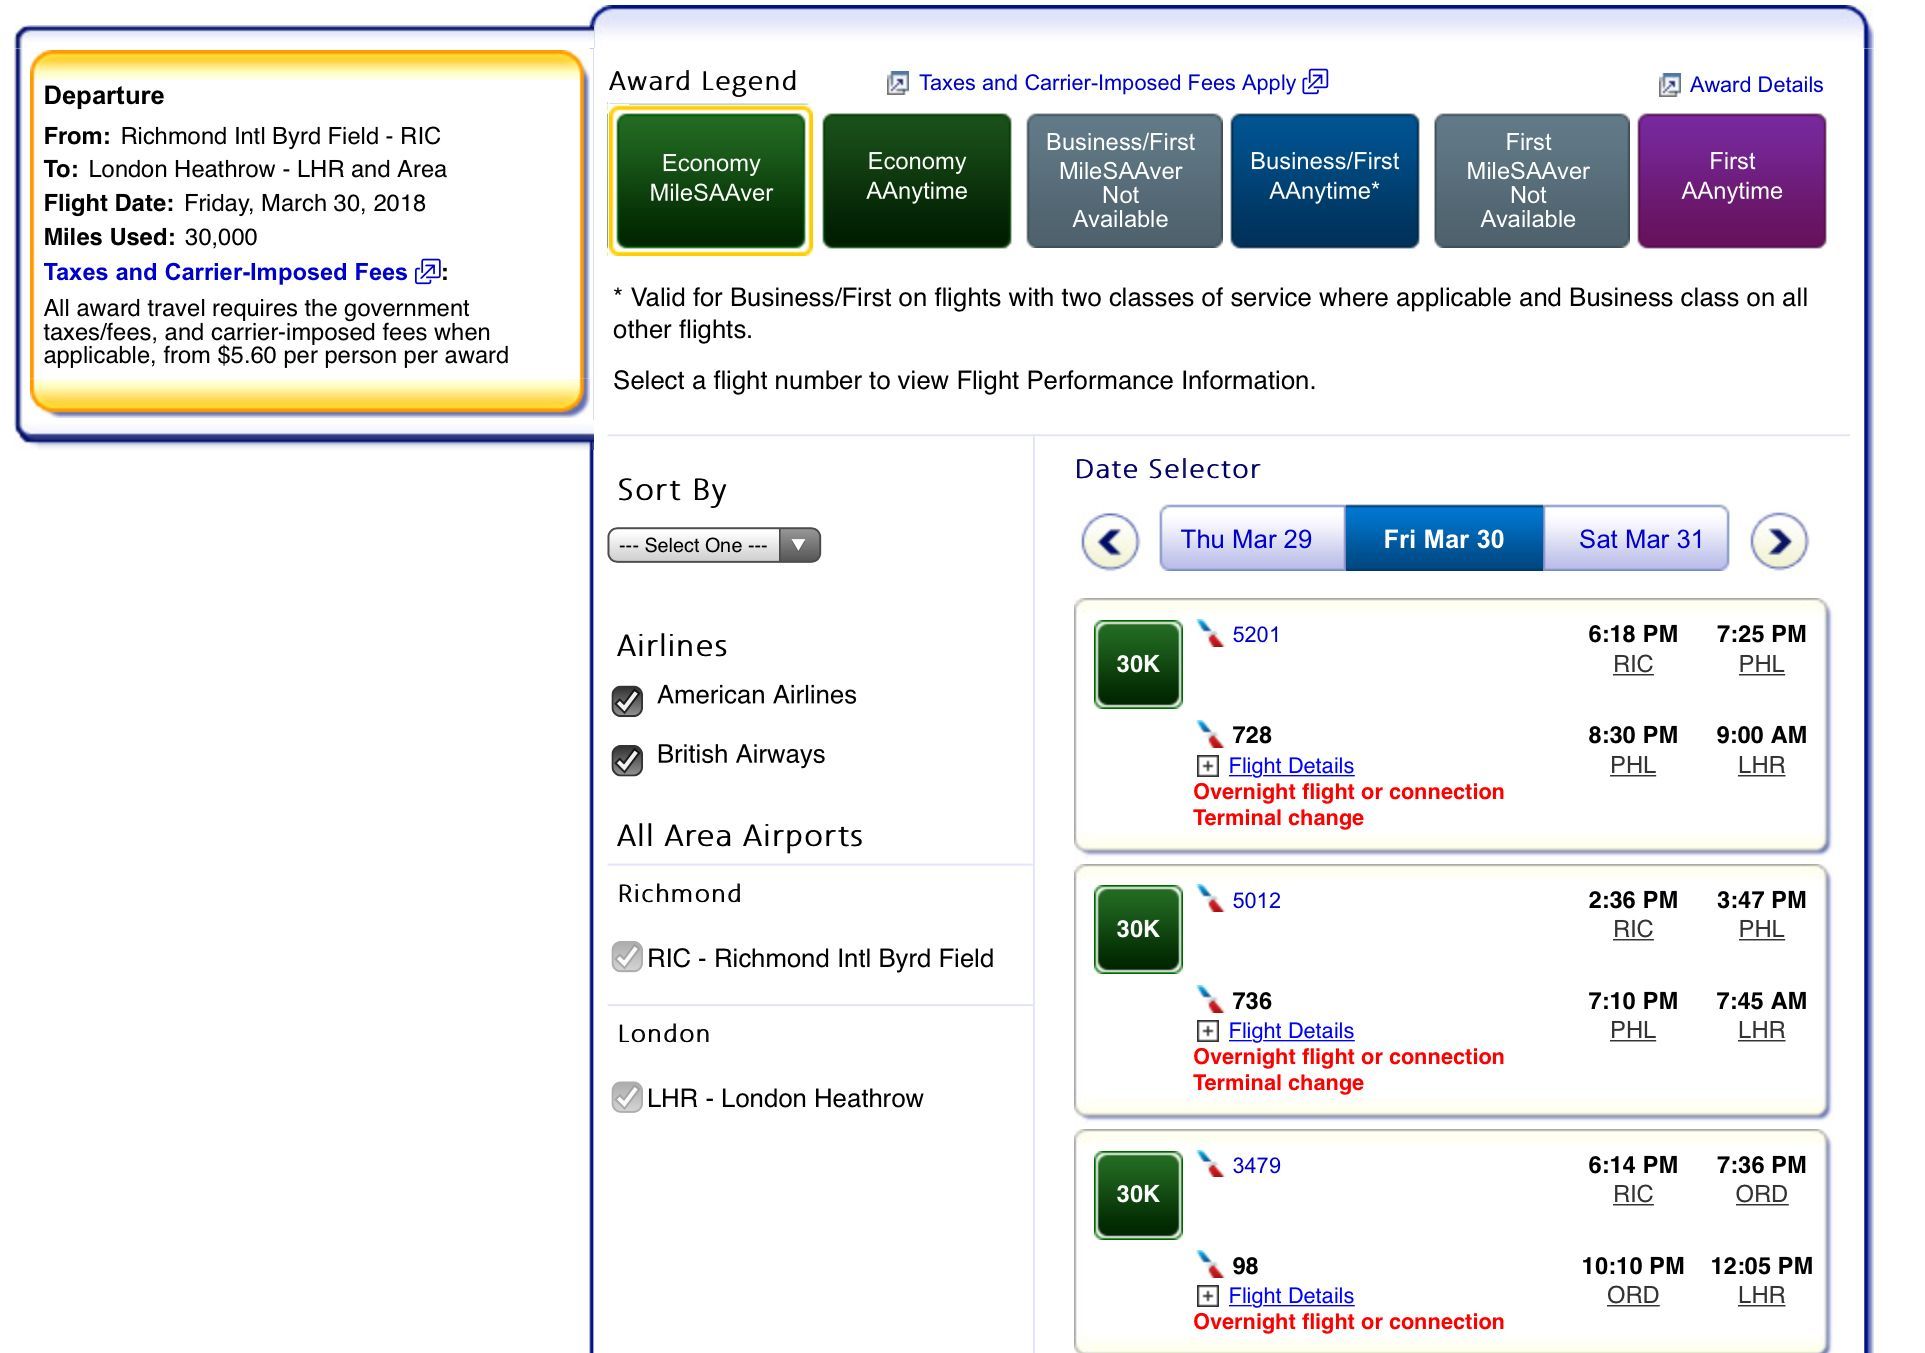This screenshot has height=1353, width=1925.
Task: Advance dates with right arrow button
Action: tap(1779, 541)
